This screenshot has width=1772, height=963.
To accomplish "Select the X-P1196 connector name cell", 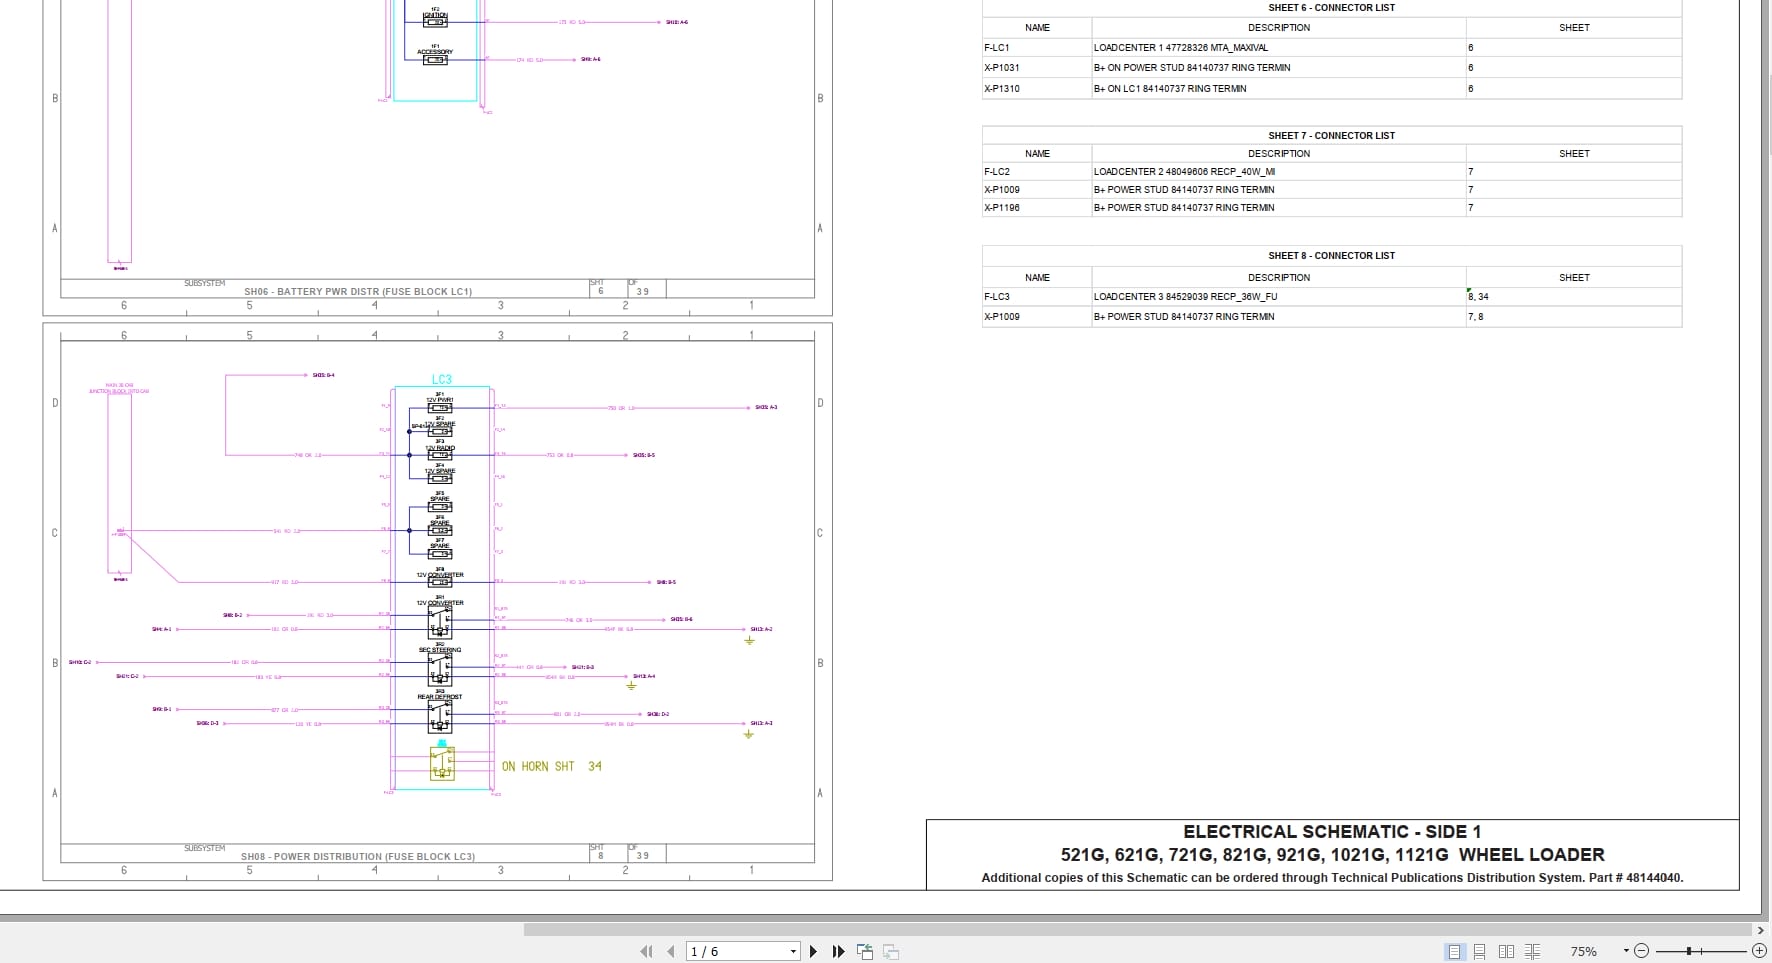I will pyautogui.click(x=1037, y=207).
